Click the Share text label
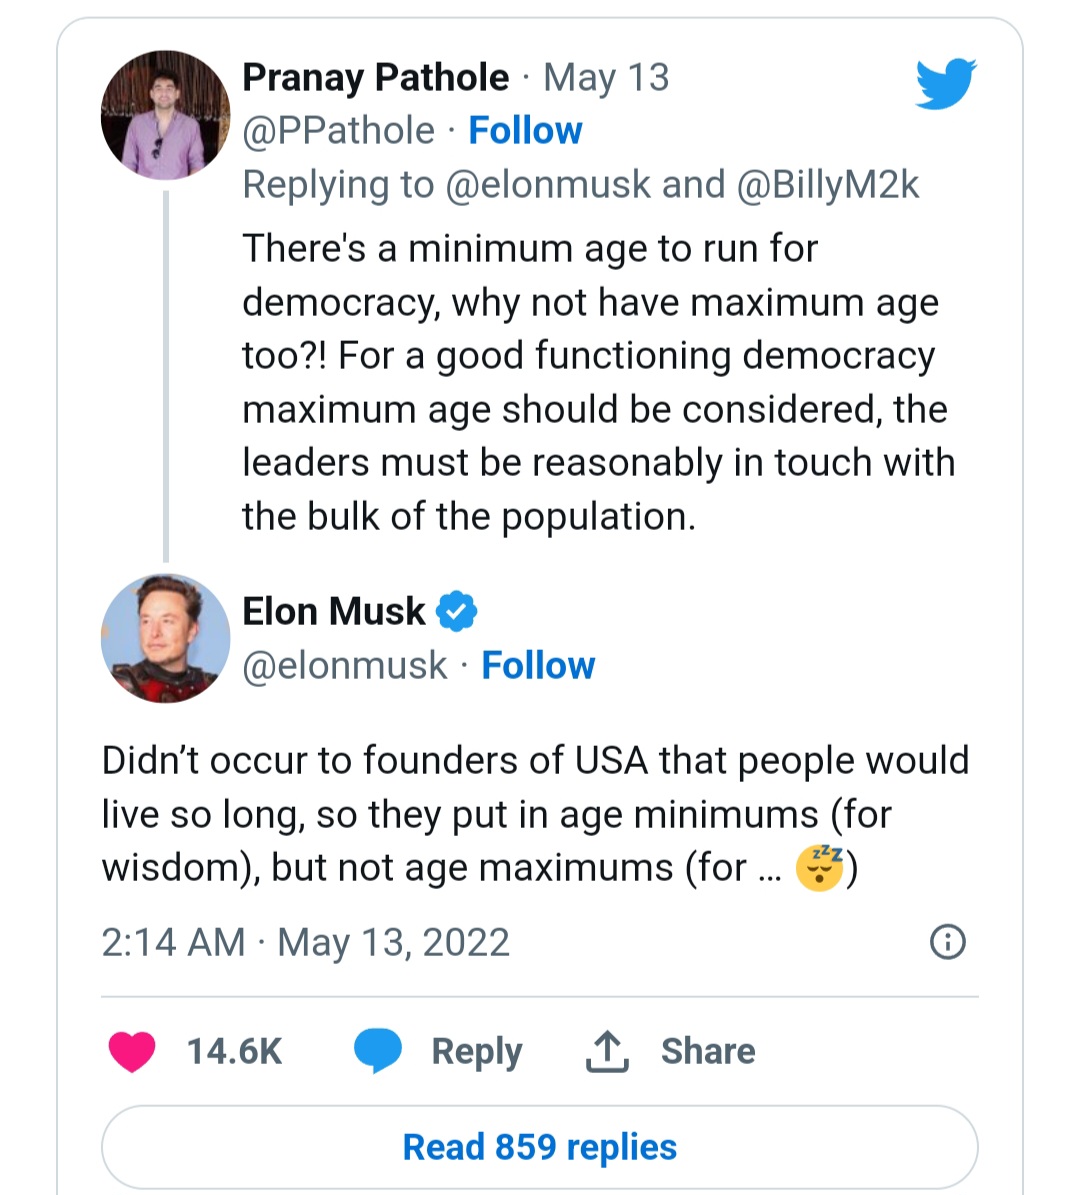Viewport: 1080px width, 1195px height. coord(708,1051)
